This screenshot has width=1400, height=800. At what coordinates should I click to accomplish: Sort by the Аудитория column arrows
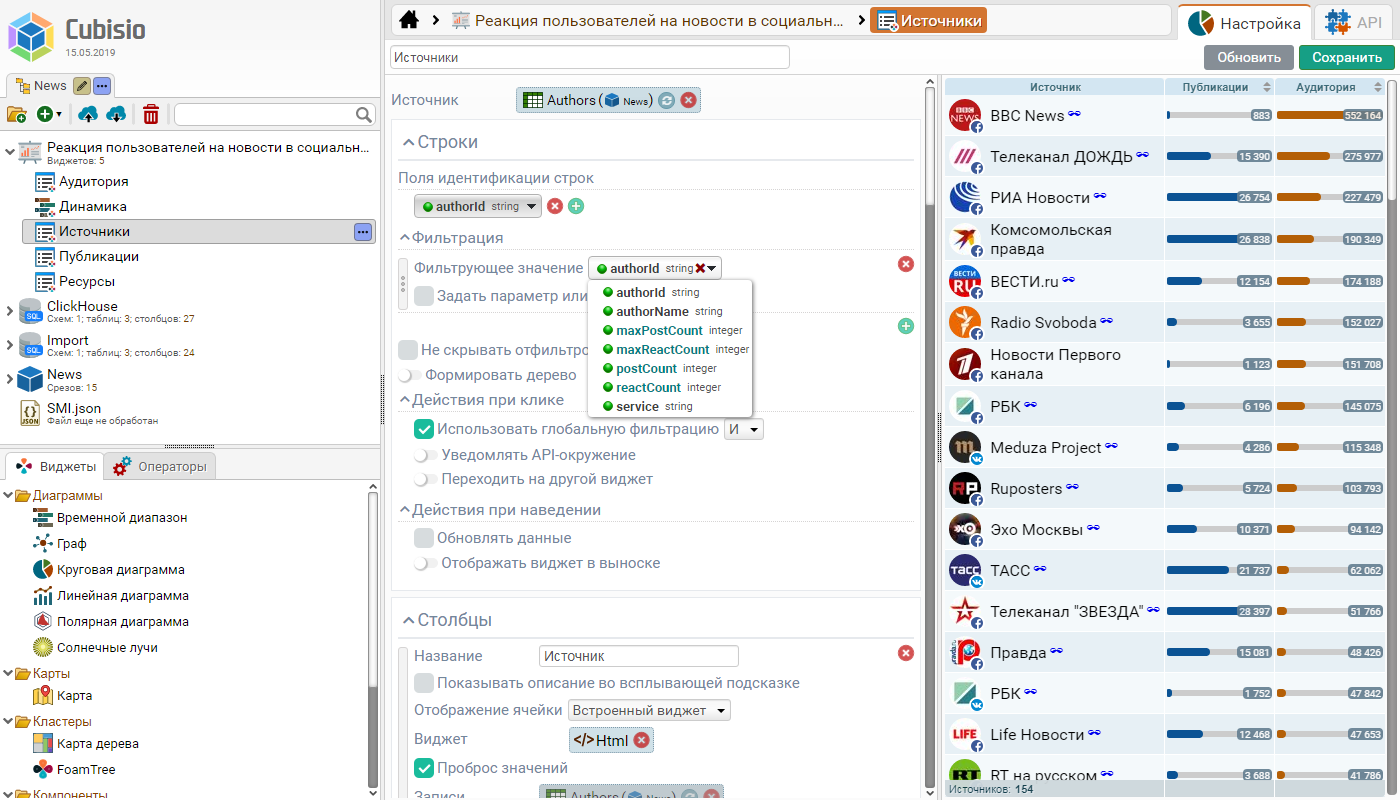[x=1378, y=87]
